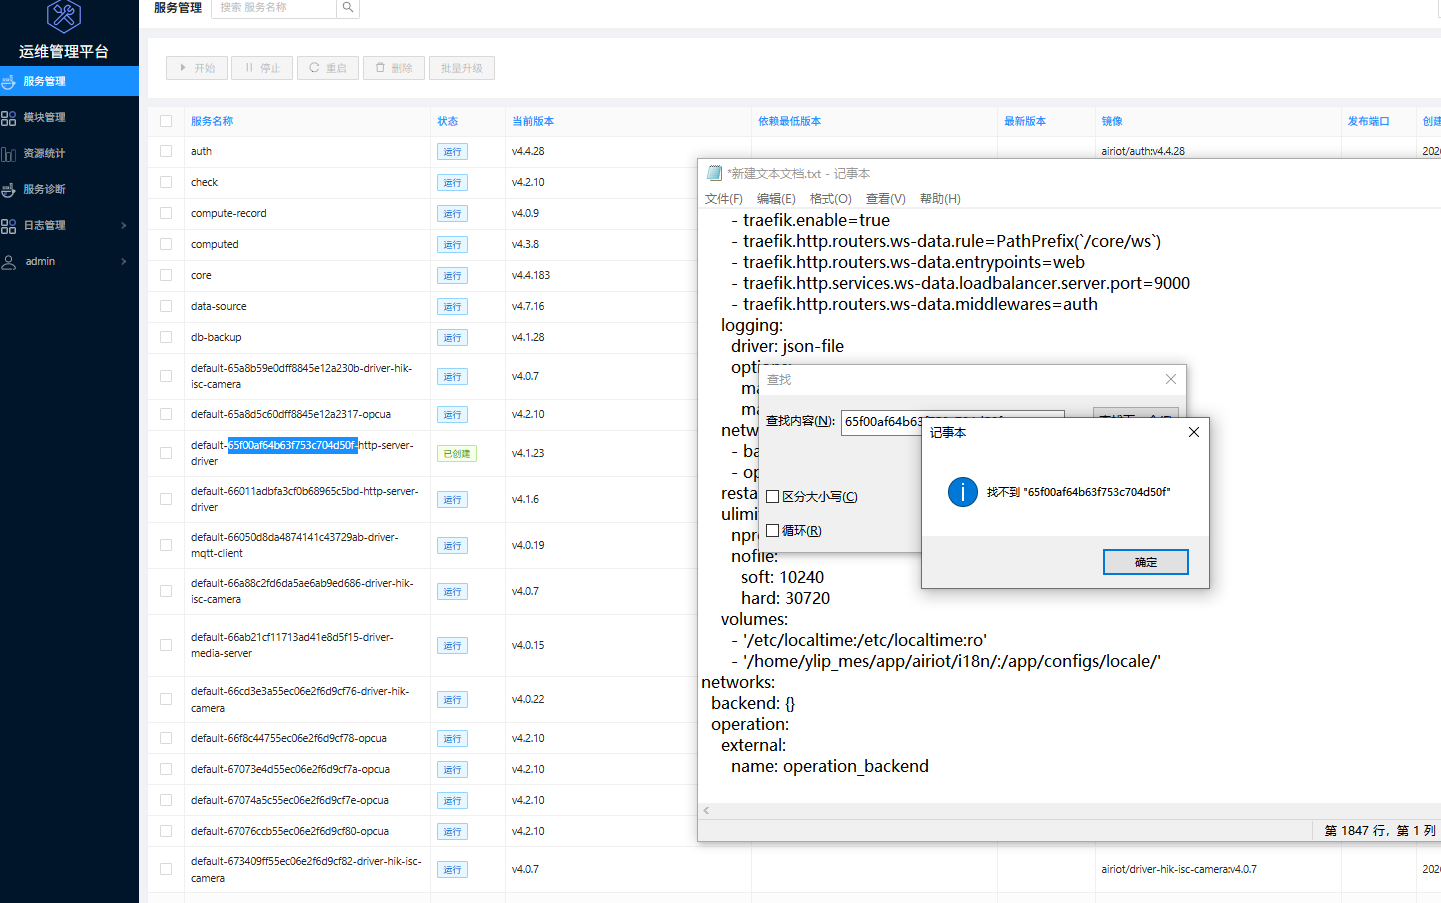Image resolution: width=1441 pixels, height=903 pixels.
Task: Click Notepad title bar document icon
Action: pos(714,173)
